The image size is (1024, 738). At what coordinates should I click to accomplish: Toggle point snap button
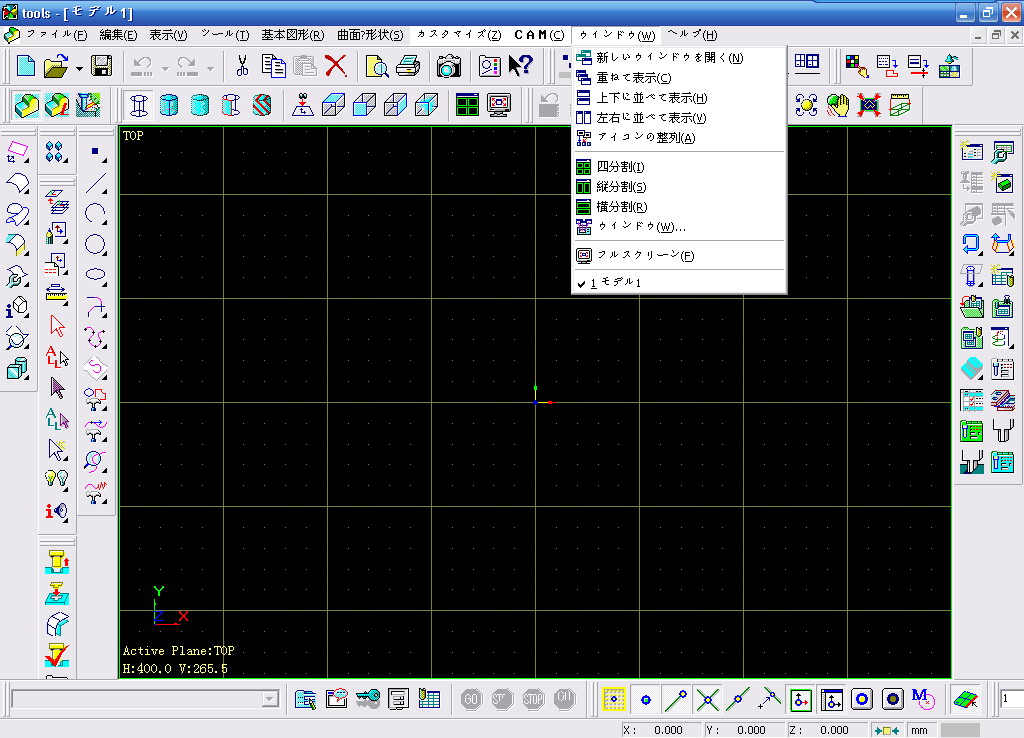(645, 699)
